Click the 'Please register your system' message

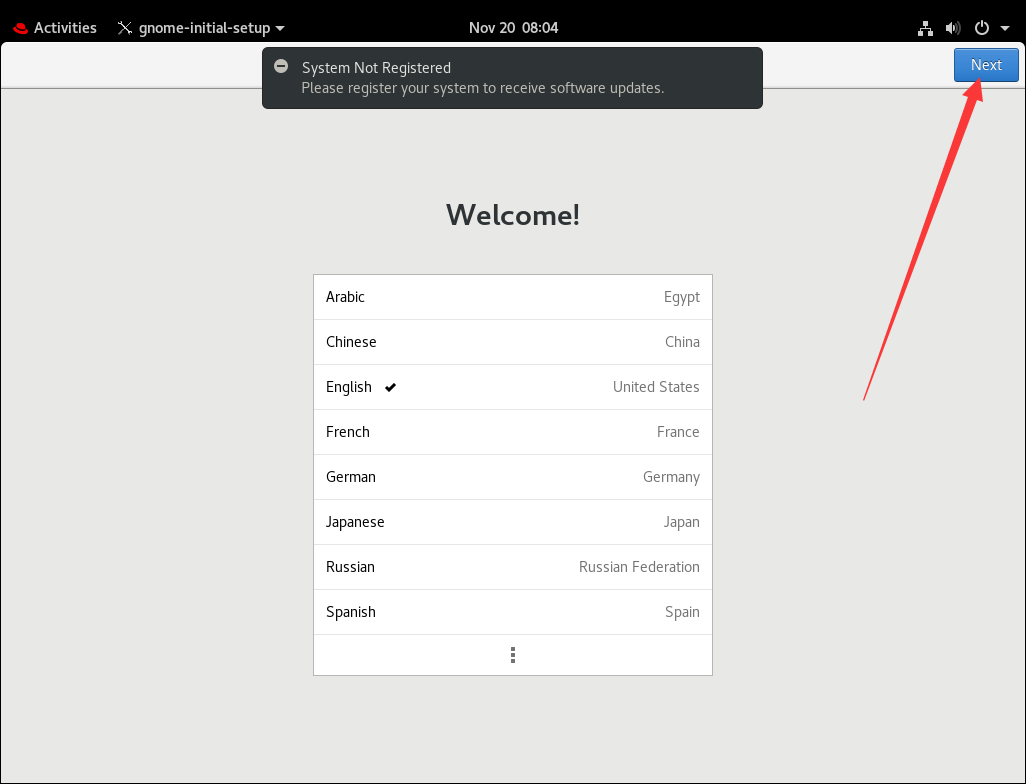482,88
